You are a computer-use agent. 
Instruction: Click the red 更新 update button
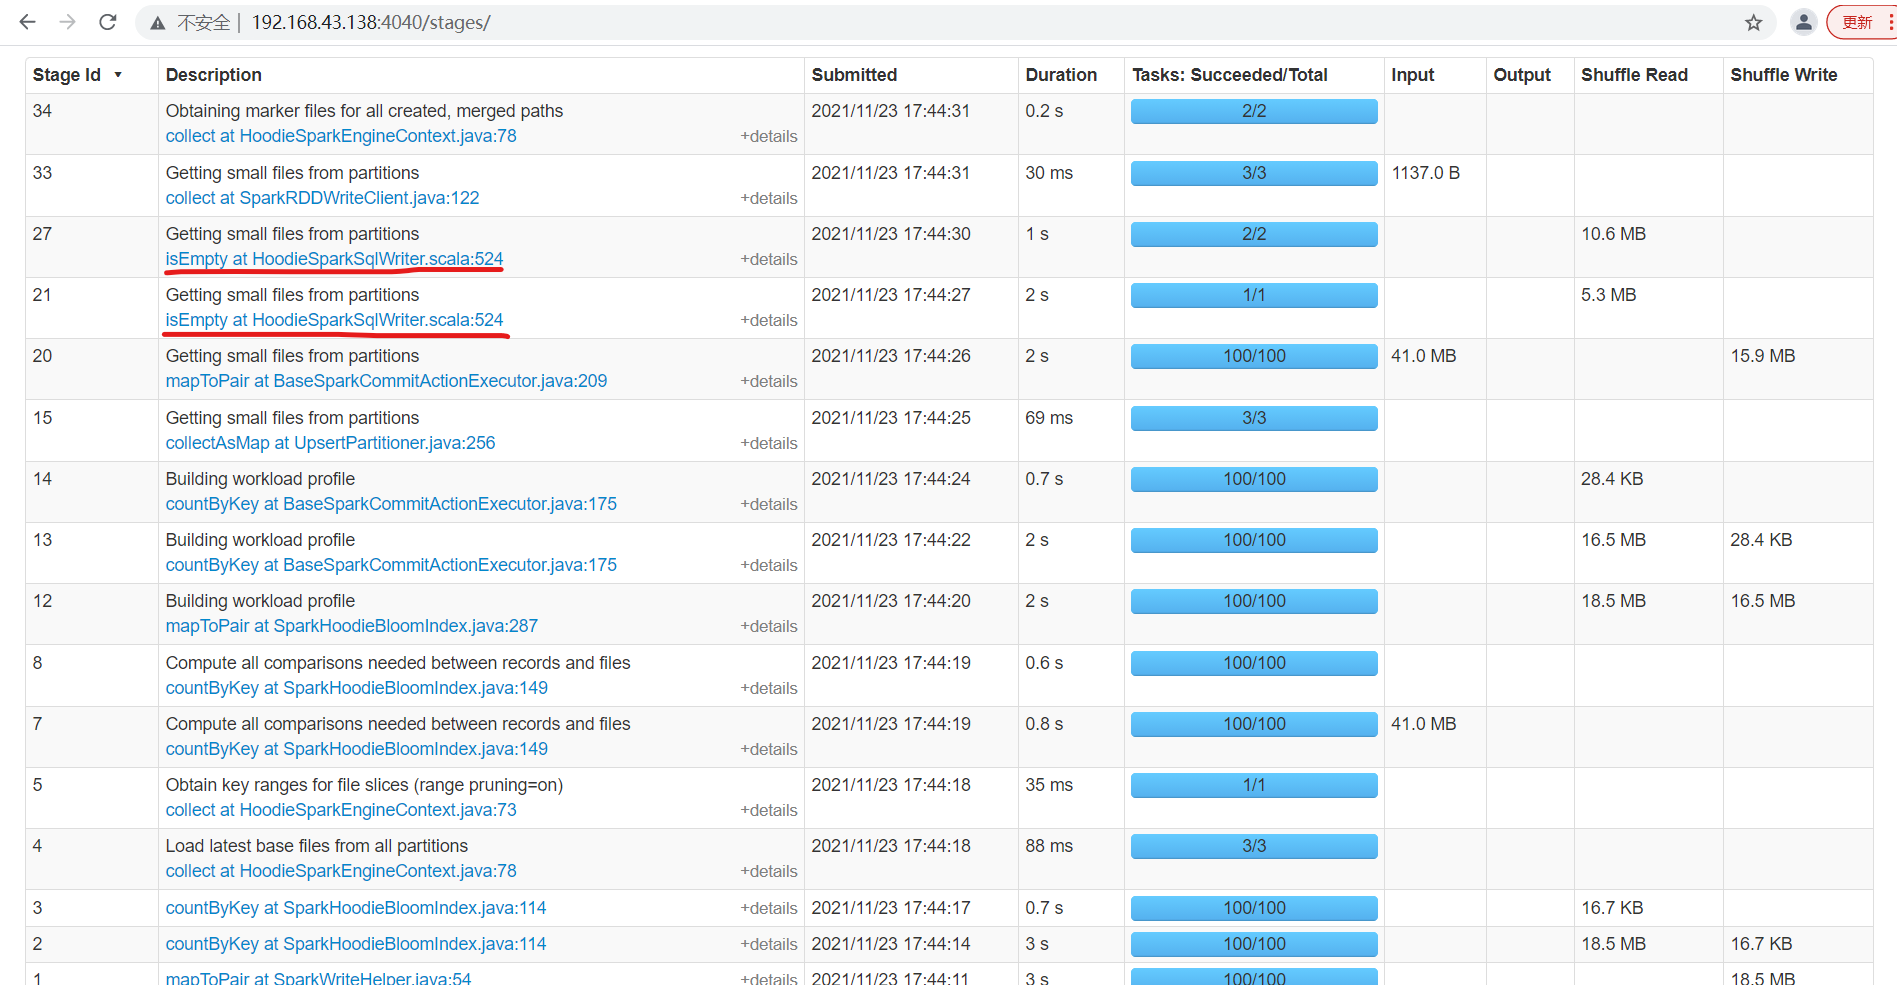pos(1857,22)
